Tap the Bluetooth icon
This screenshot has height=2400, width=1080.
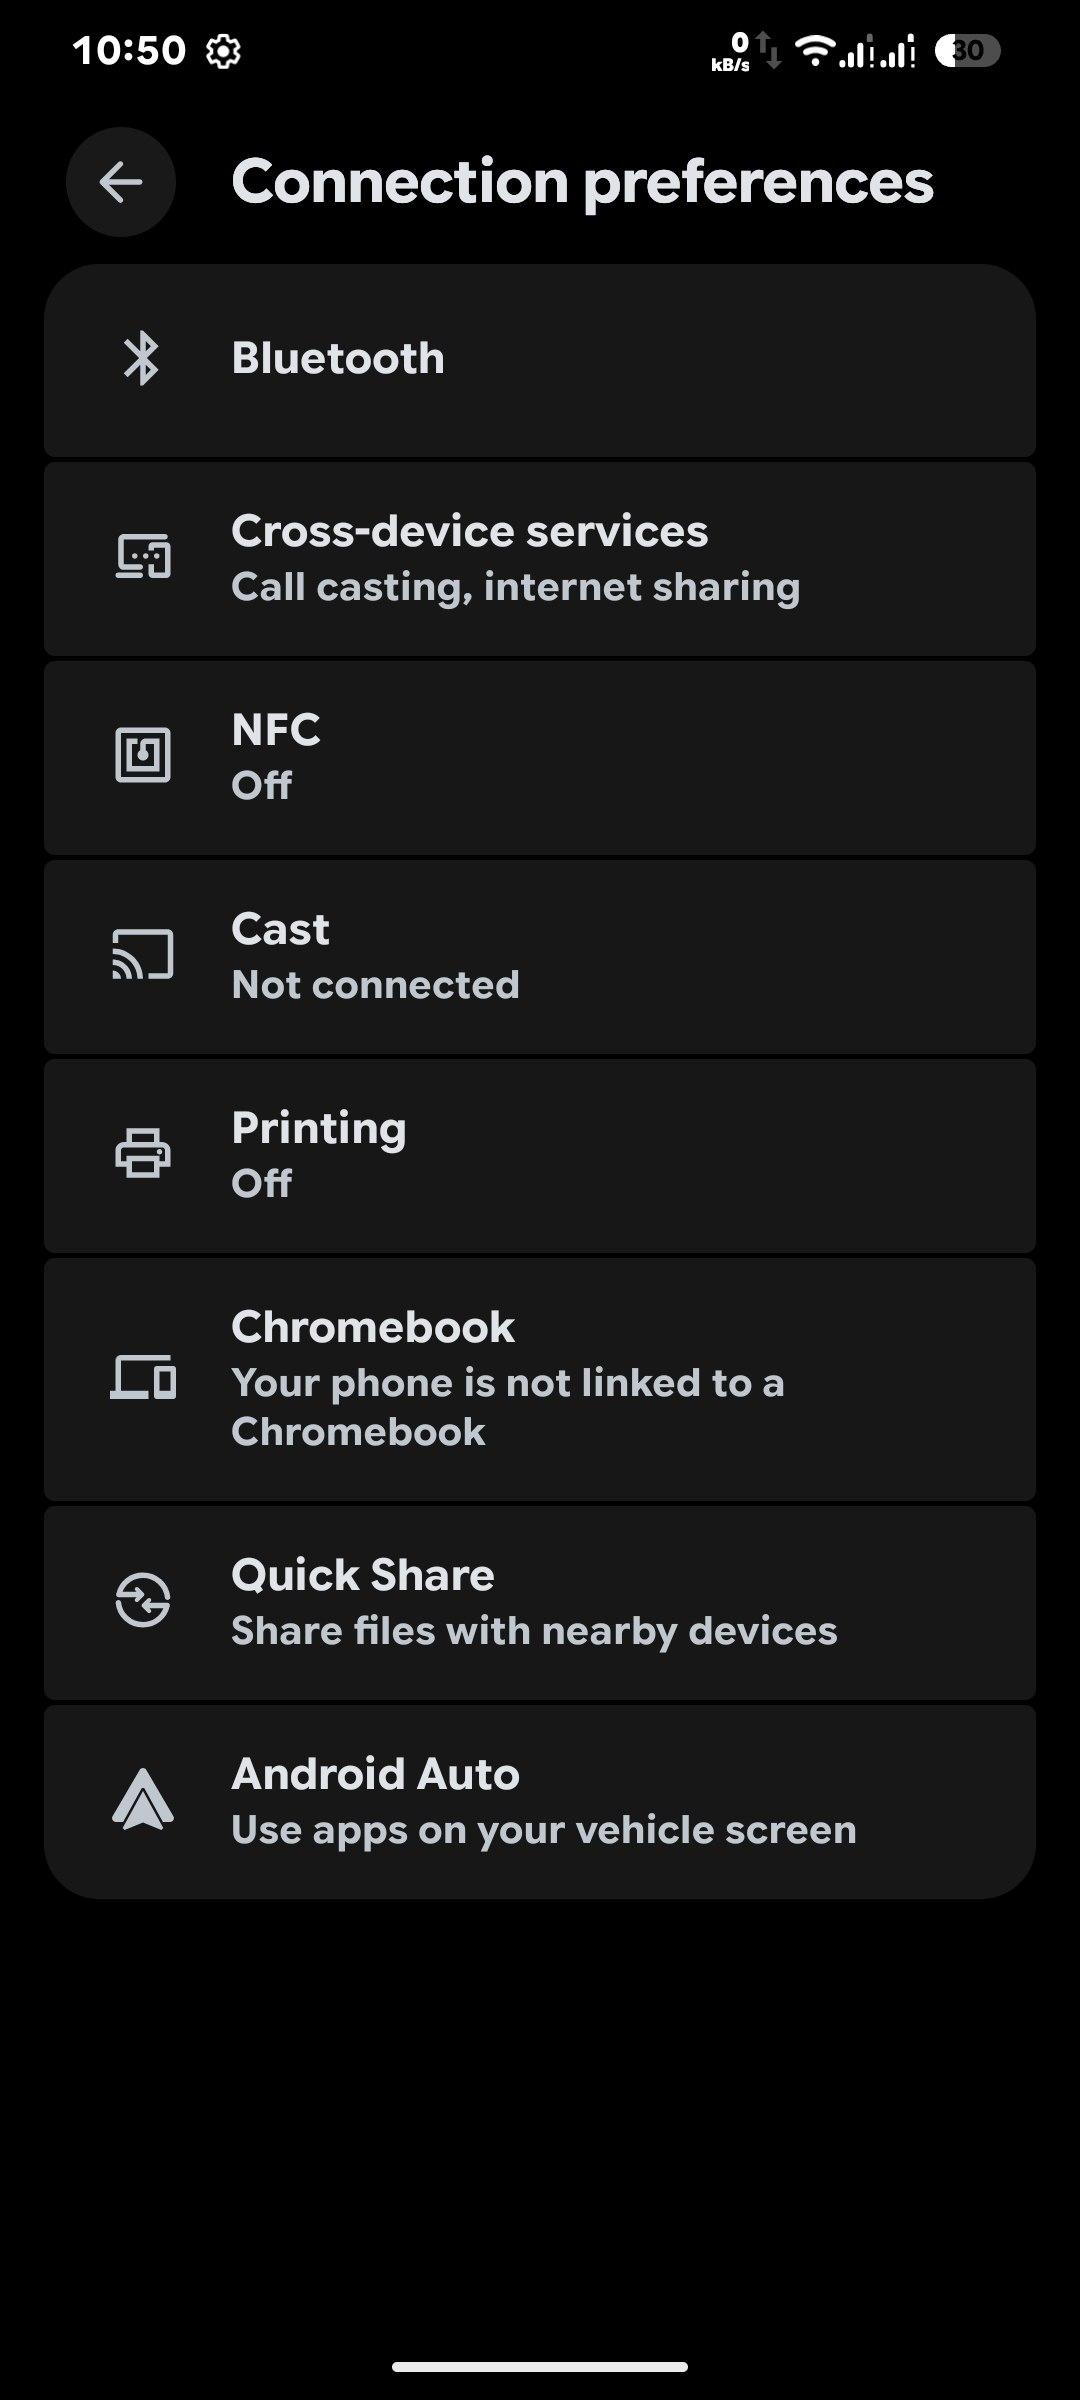point(142,358)
